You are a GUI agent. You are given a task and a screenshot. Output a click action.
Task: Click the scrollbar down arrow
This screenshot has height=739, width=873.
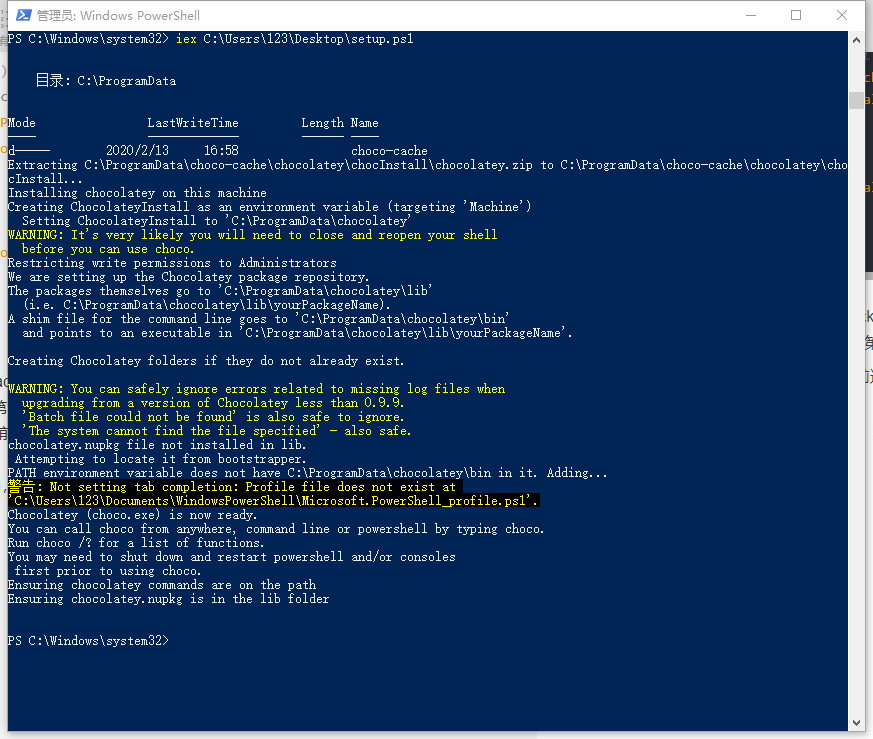[856, 721]
